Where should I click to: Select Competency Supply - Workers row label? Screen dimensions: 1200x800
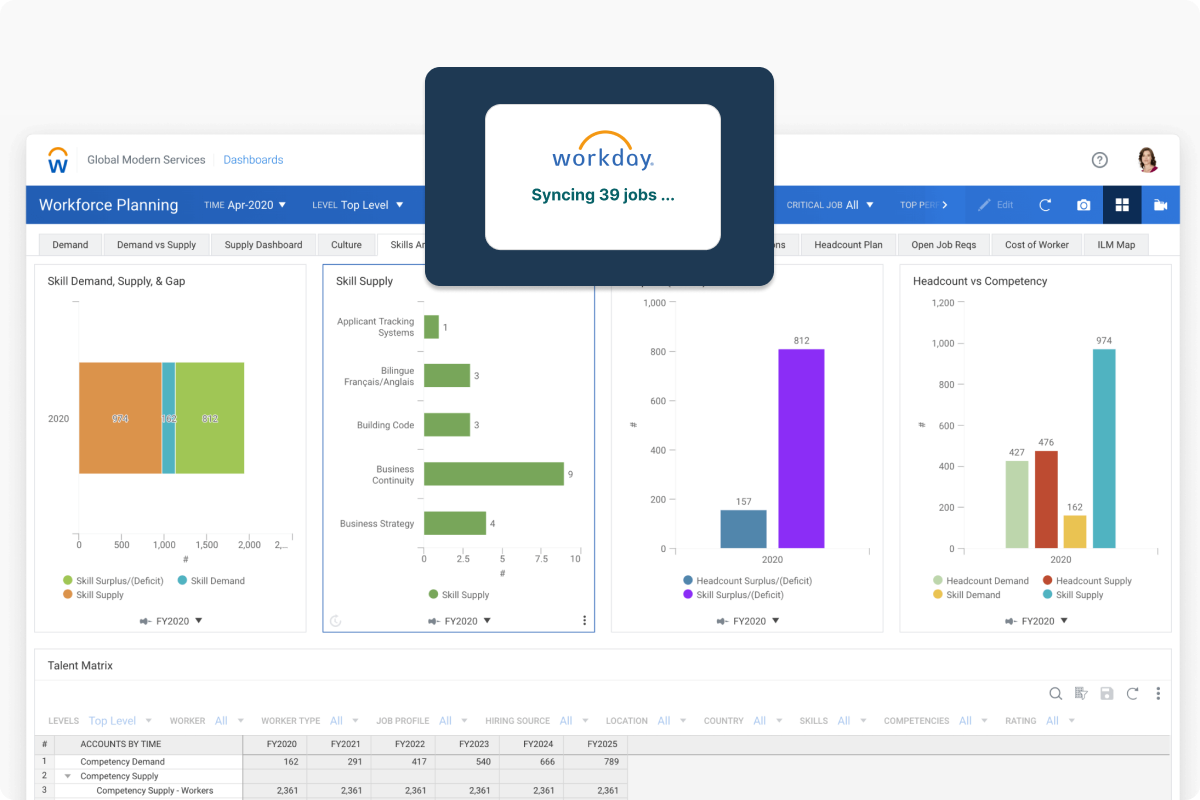coord(154,791)
